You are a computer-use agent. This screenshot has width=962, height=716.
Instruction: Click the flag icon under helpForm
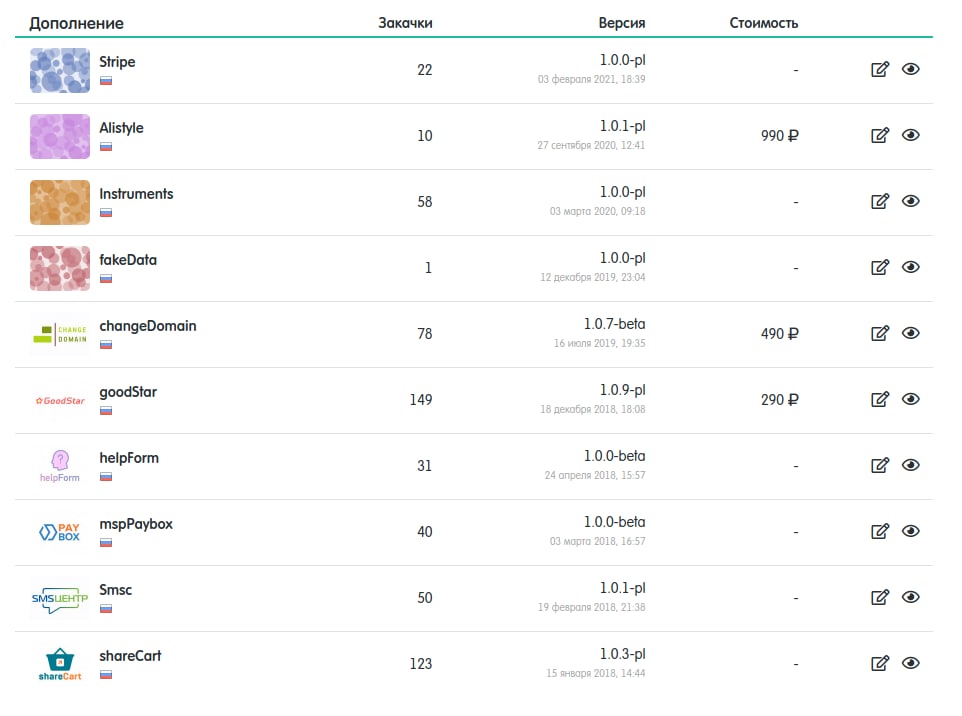[106, 477]
